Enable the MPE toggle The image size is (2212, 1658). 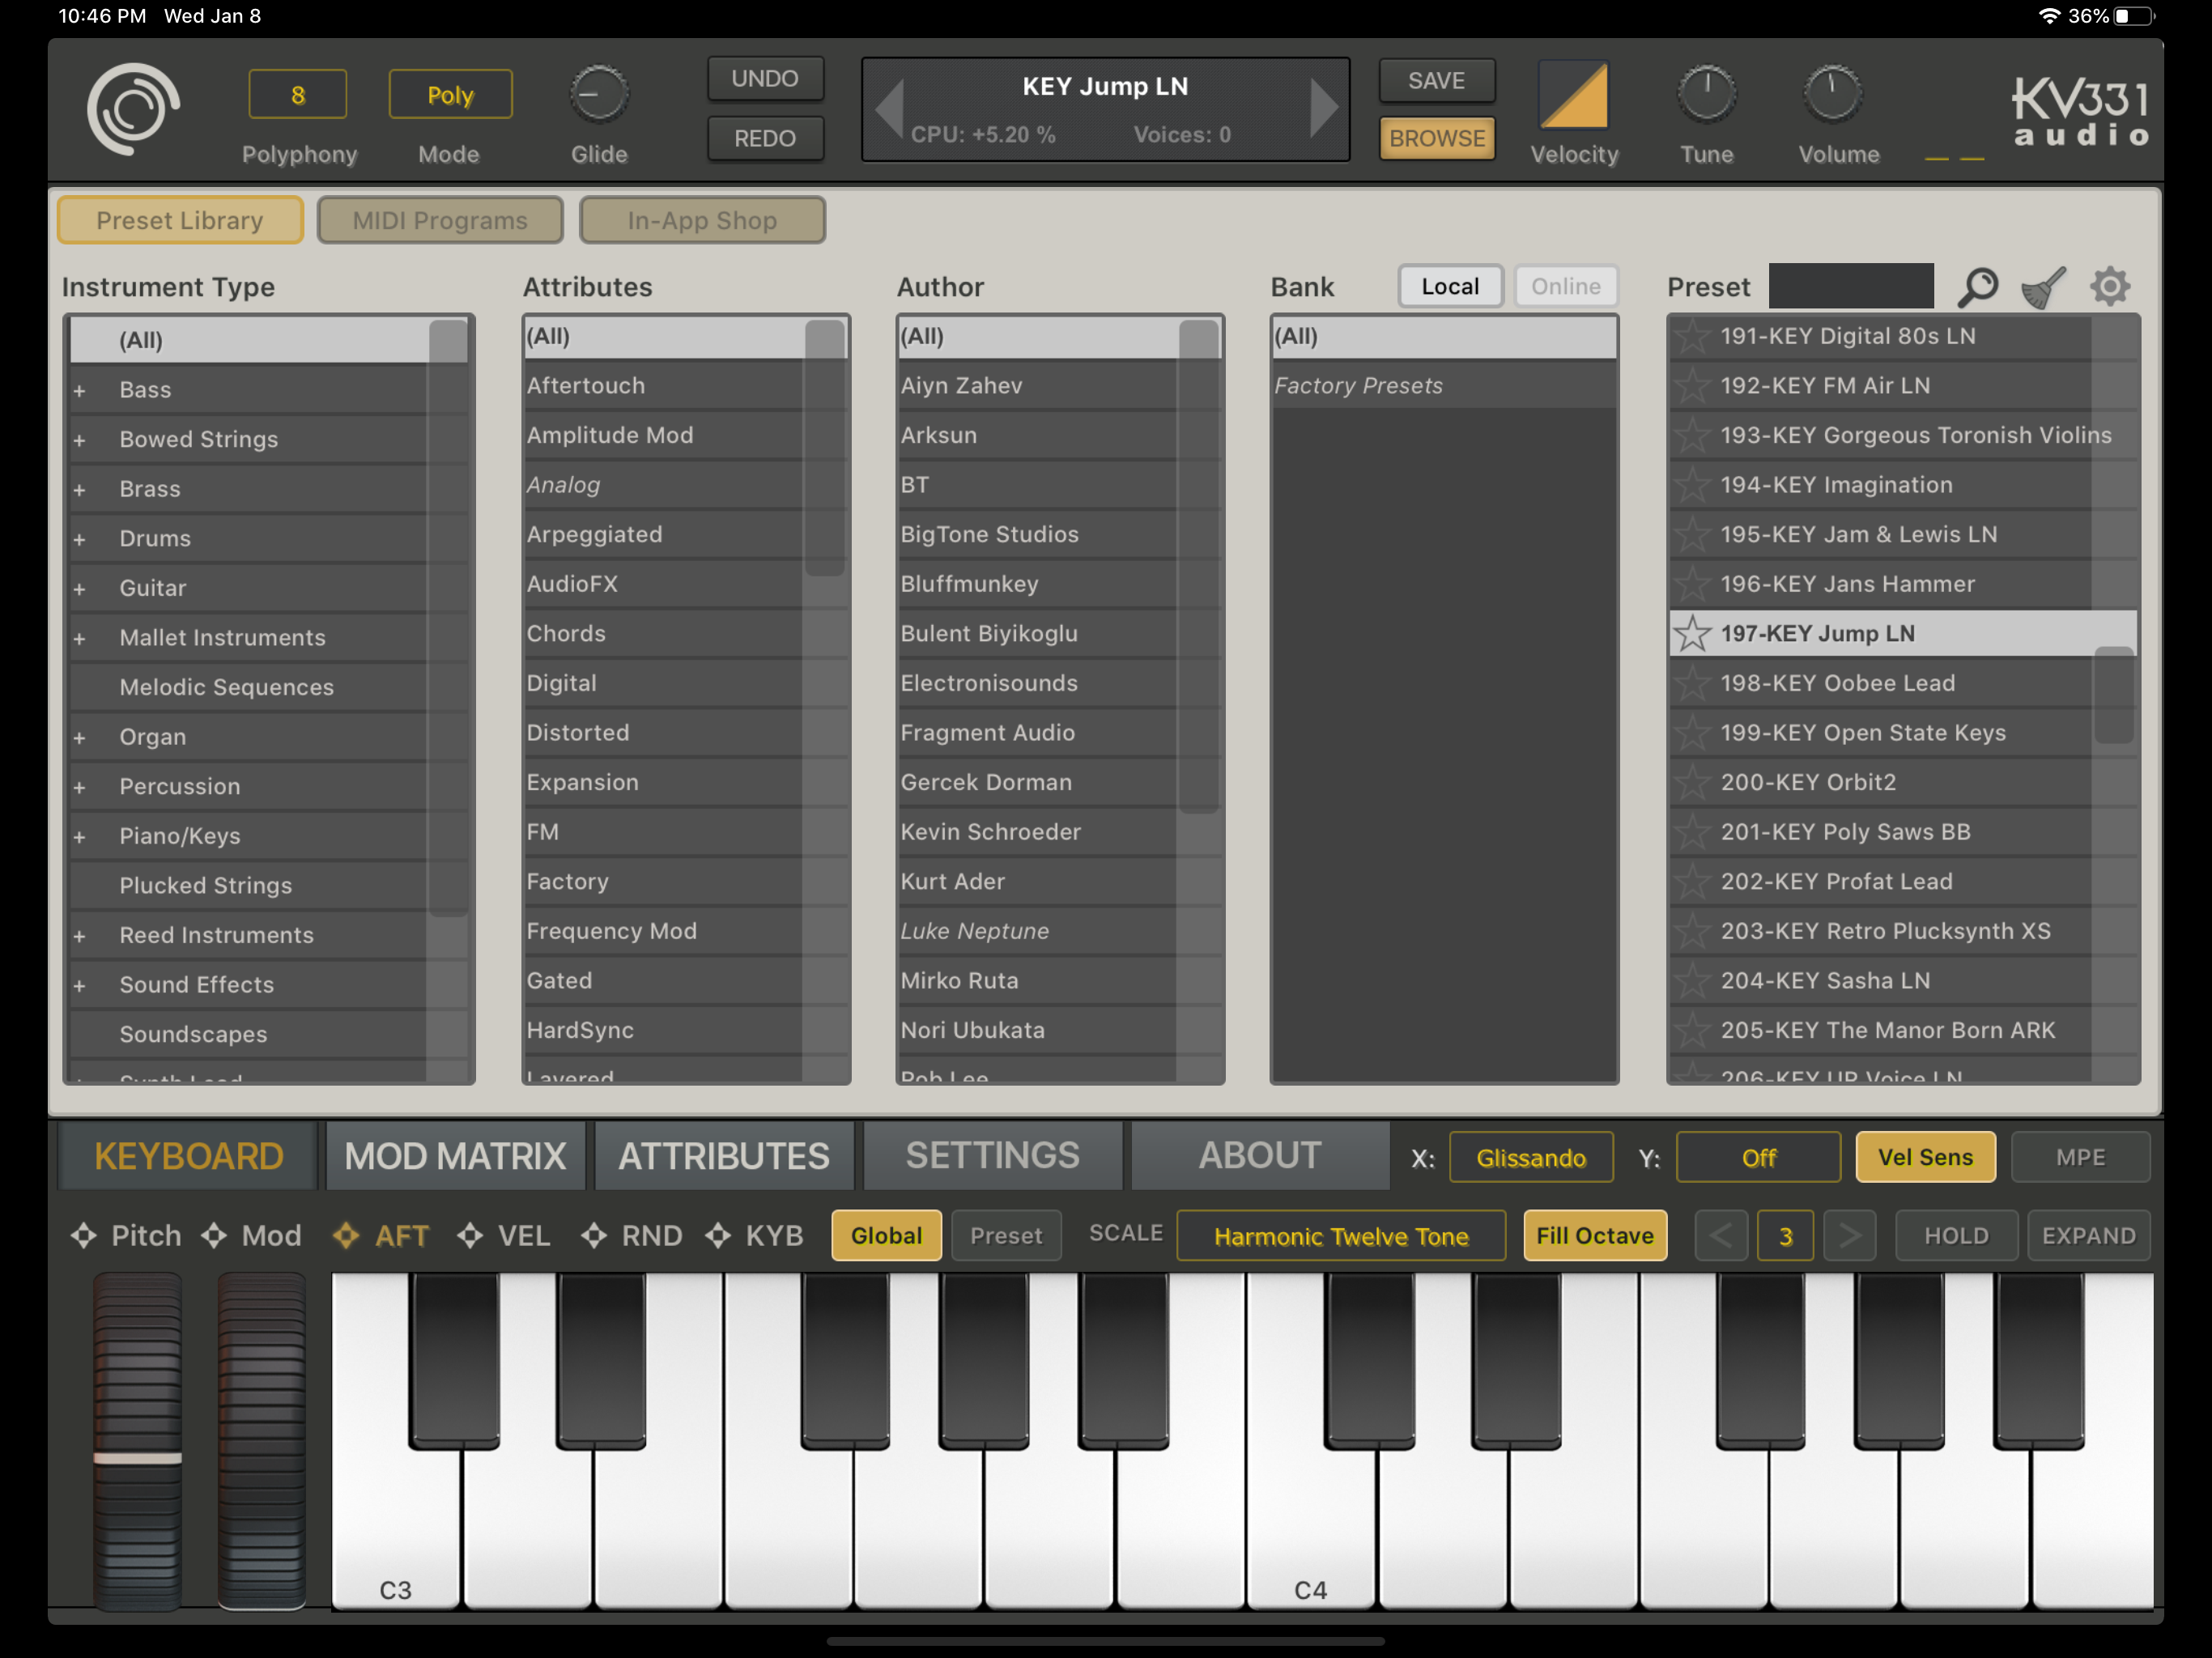click(2080, 1157)
